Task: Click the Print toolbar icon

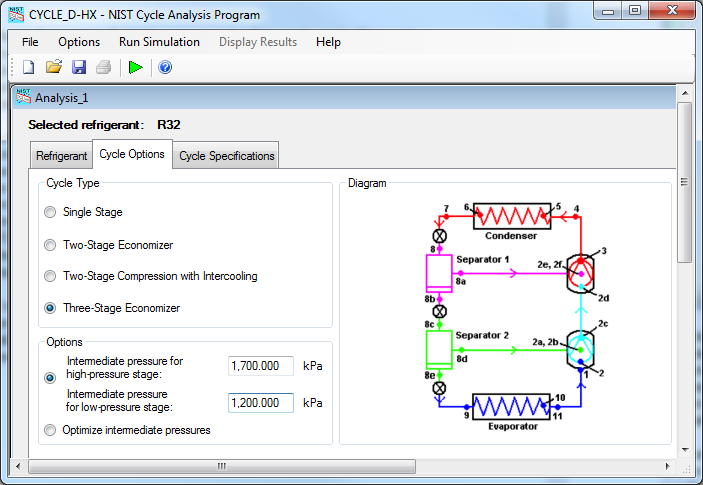Action: (x=104, y=68)
